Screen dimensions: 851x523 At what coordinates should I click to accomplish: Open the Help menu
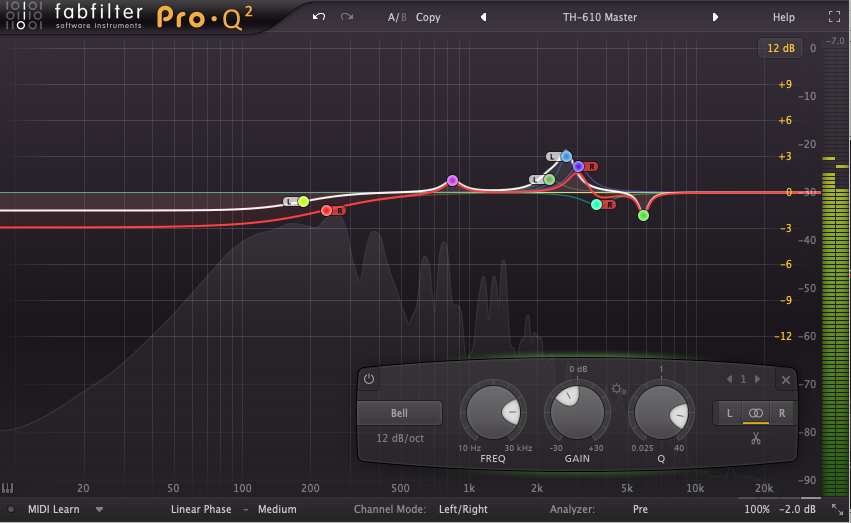click(x=784, y=17)
